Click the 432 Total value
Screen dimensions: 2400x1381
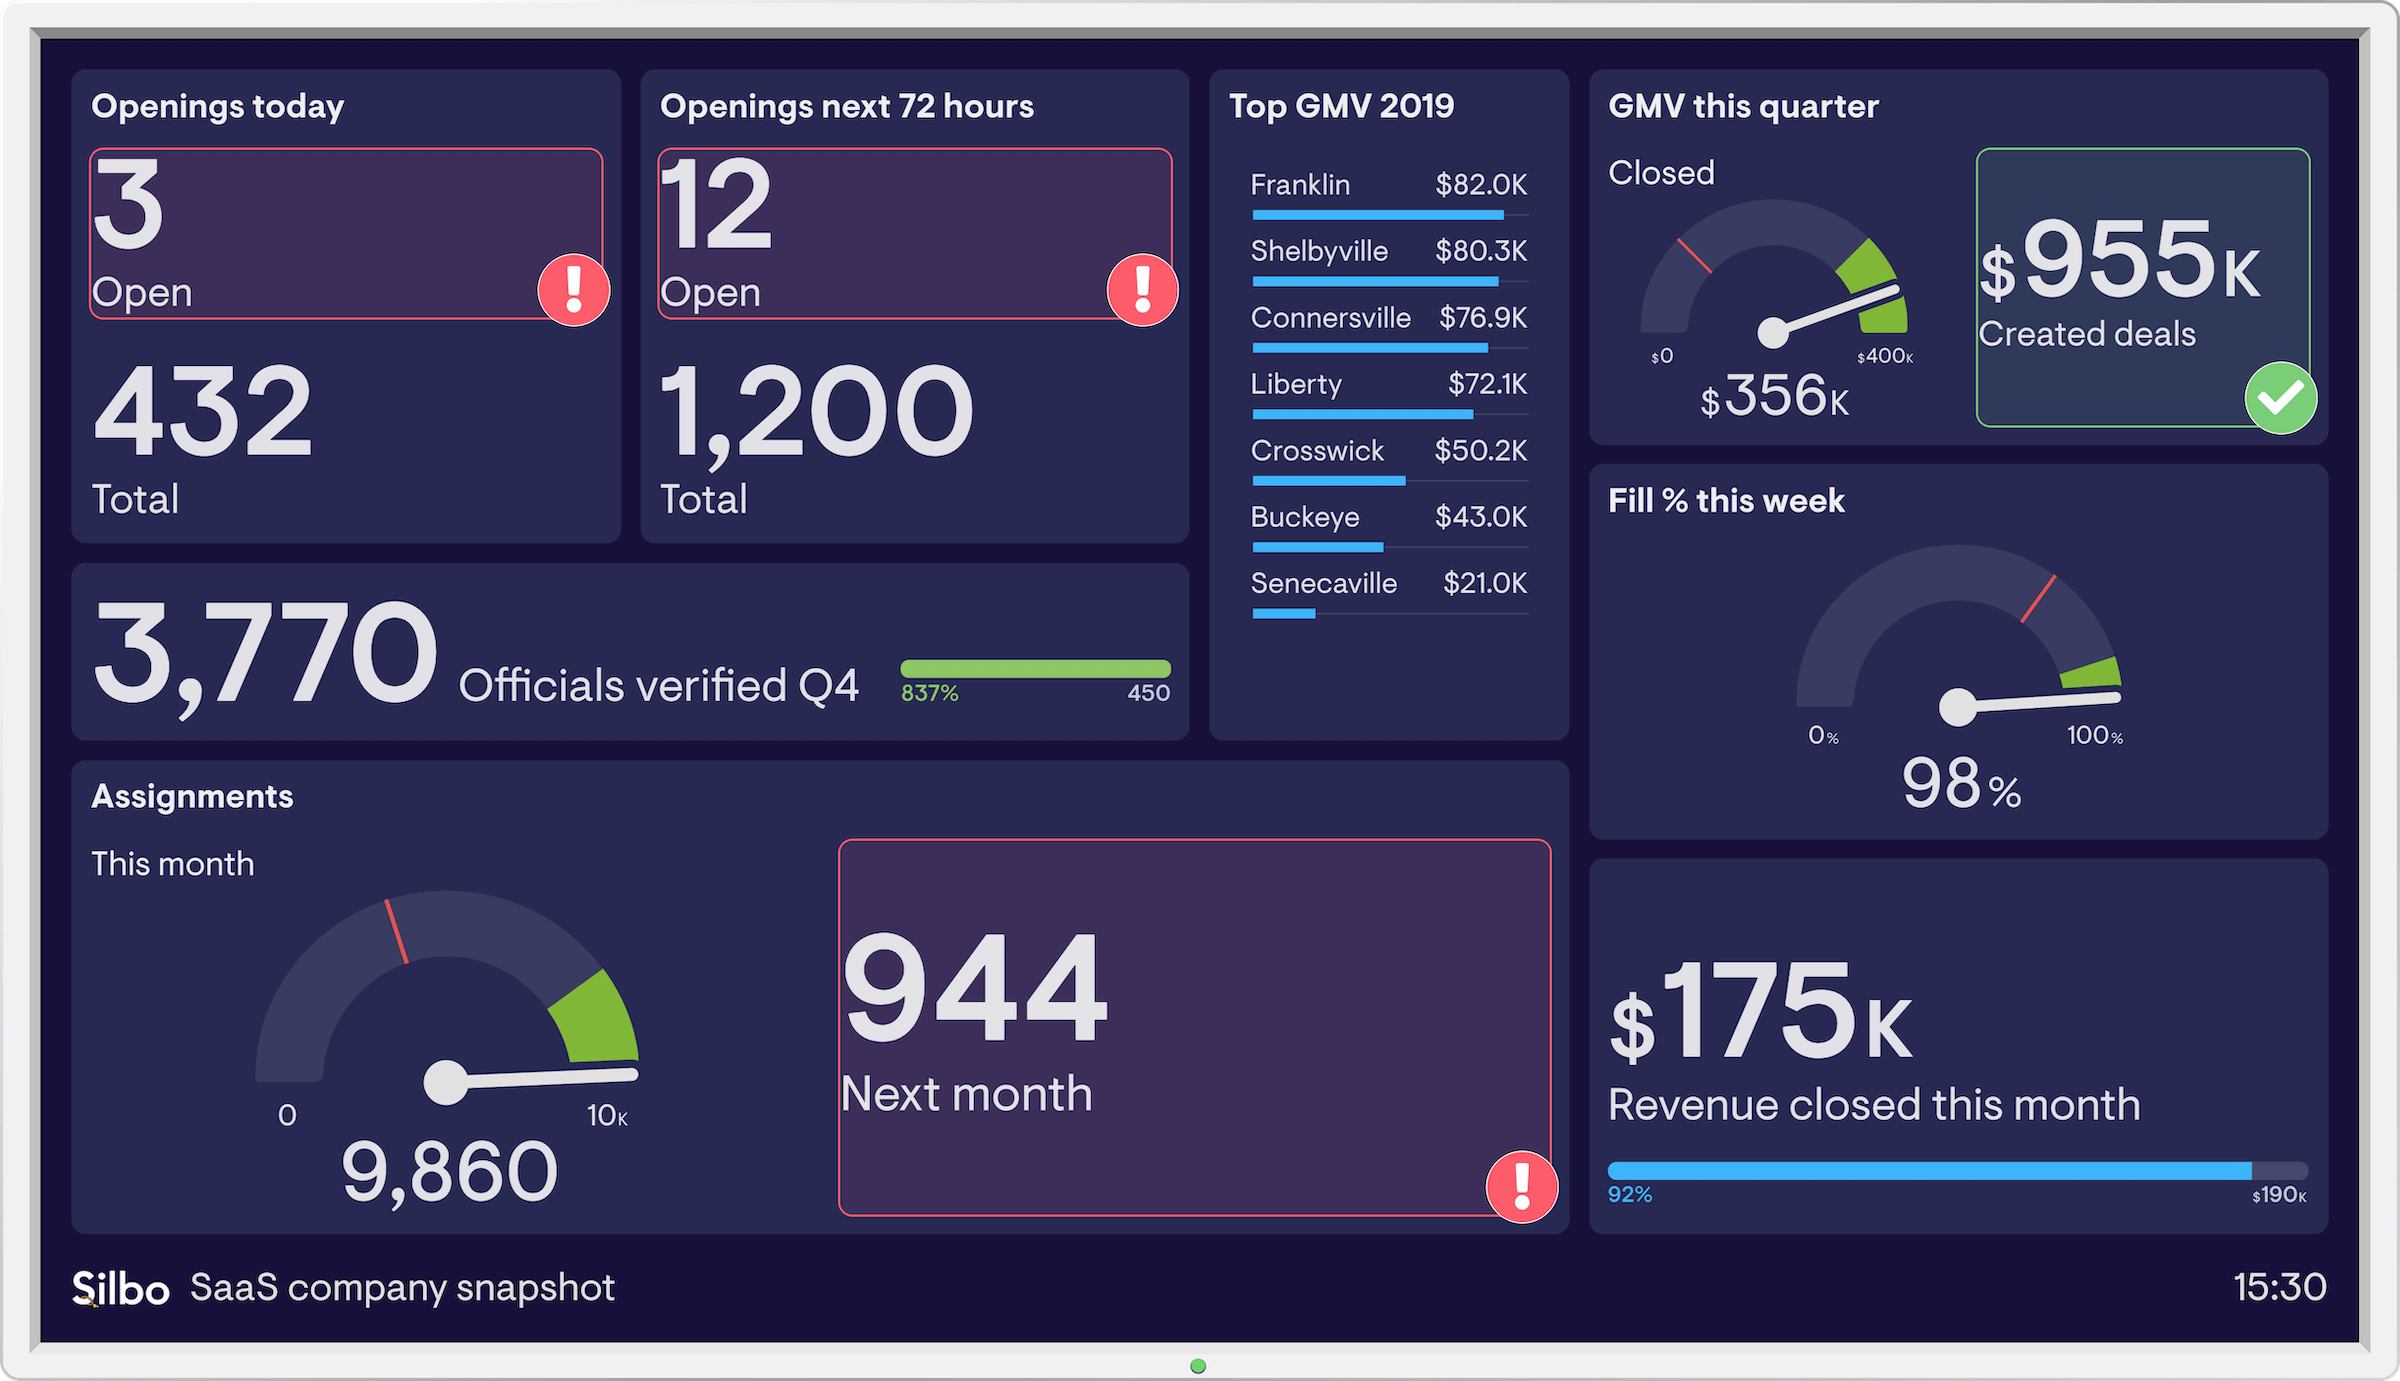click(x=203, y=411)
